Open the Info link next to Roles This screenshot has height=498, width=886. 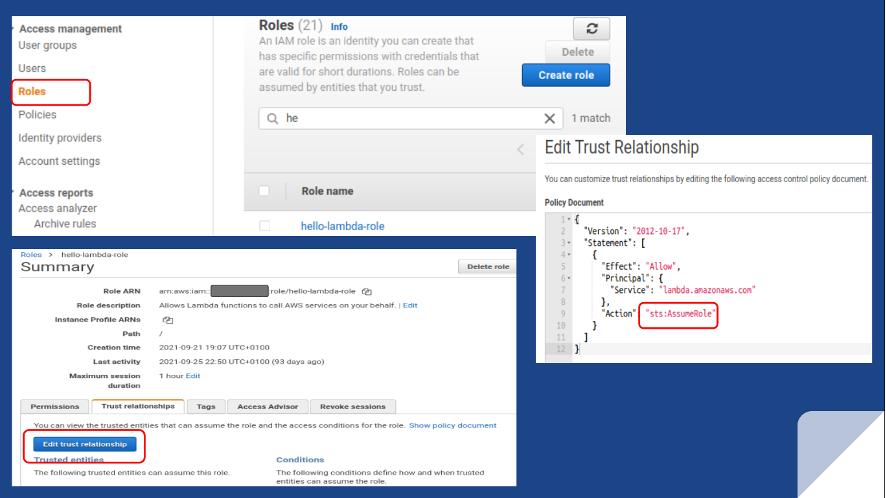[x=339, y=27]
